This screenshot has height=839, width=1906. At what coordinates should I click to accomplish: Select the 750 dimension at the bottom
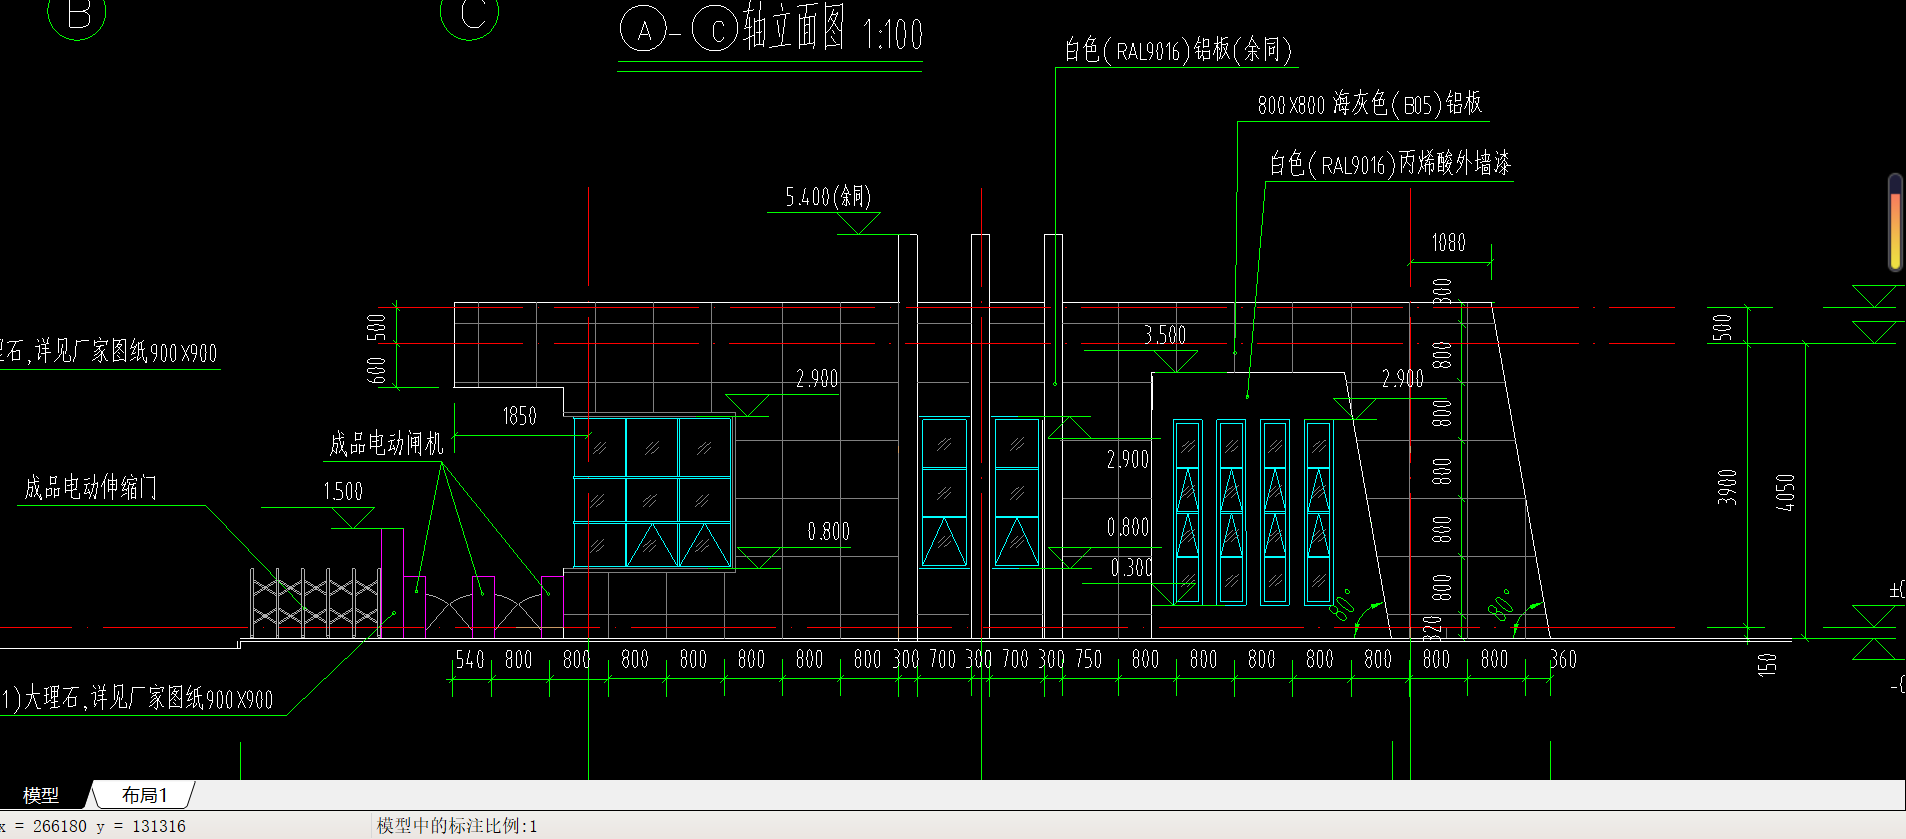pyautogui.click(x=1088, y=660)
